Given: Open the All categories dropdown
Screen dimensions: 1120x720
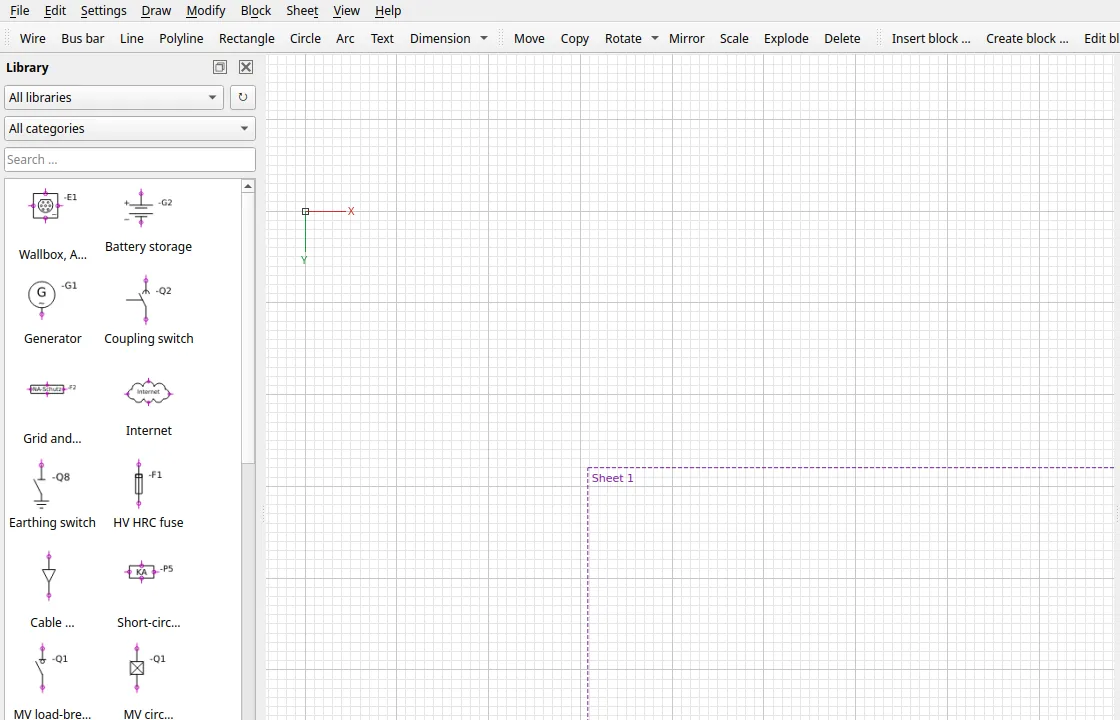Looking at the screenshot, I should click(x=130, y=129).
